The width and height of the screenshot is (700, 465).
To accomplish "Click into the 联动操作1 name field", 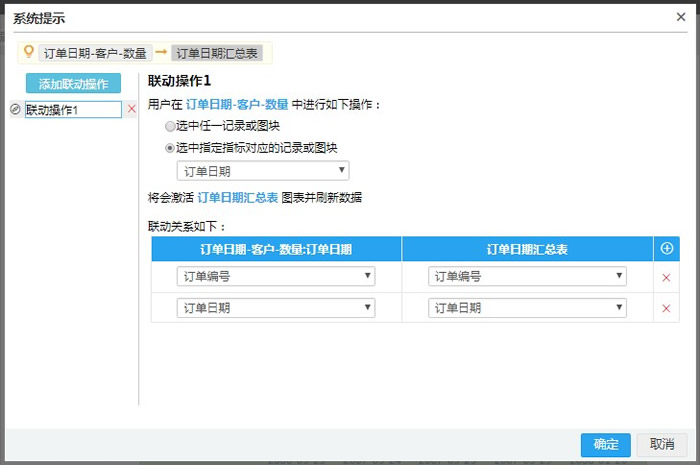I will [72, 110].
